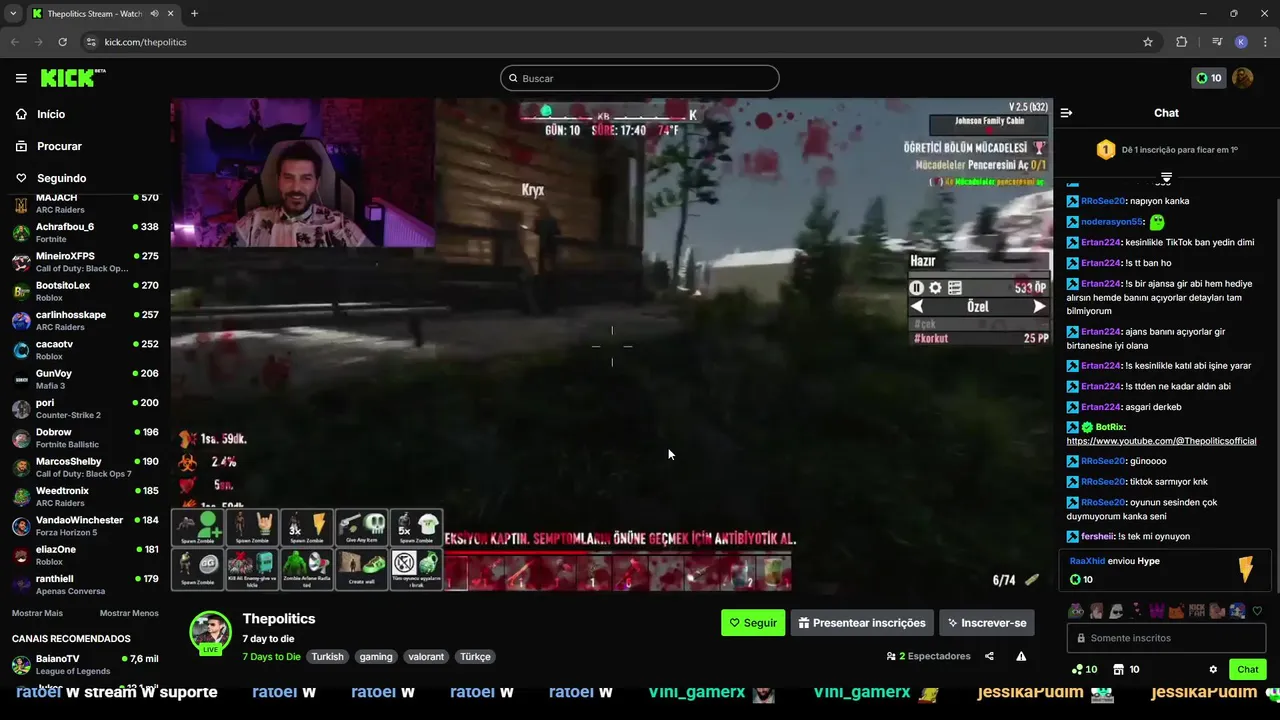Open MineiroXFPS channel in sidebar
Image resolution: width=1280 pixels, height=720 pixels.
(x=85, y=262)
